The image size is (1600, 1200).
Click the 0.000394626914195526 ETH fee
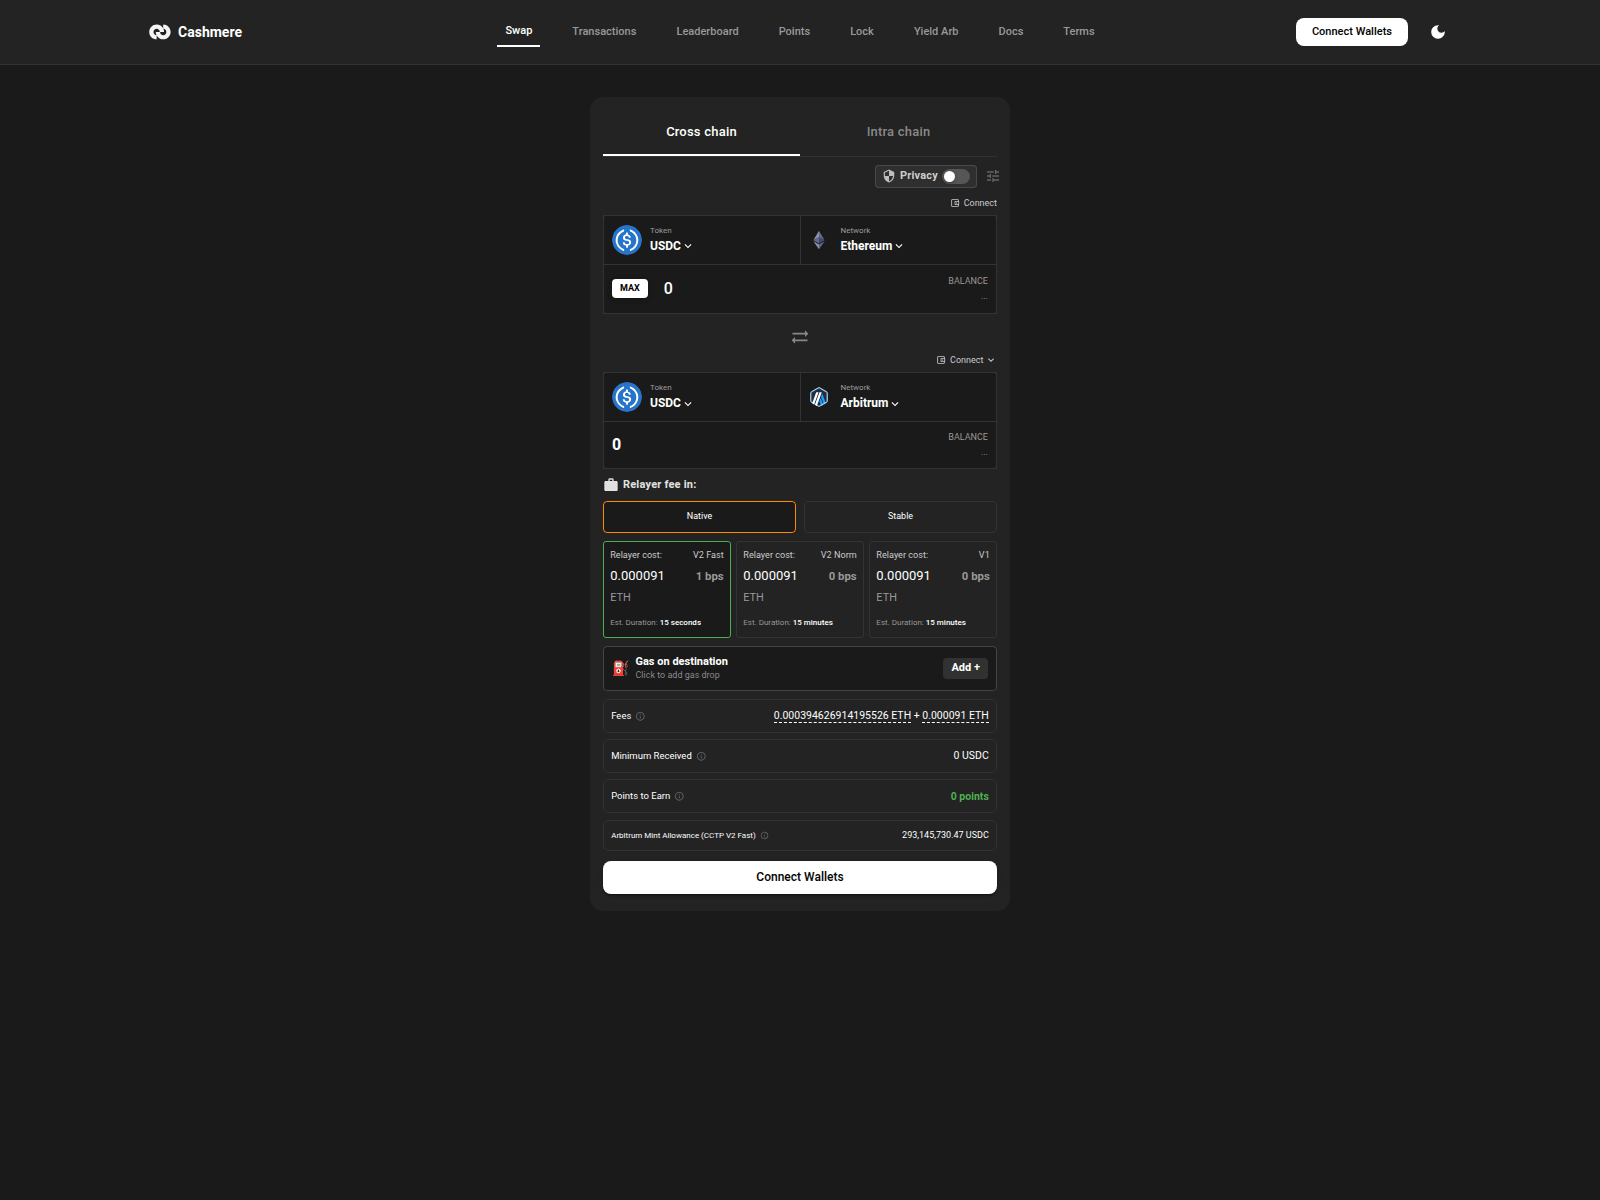click(x=842, y=716)
